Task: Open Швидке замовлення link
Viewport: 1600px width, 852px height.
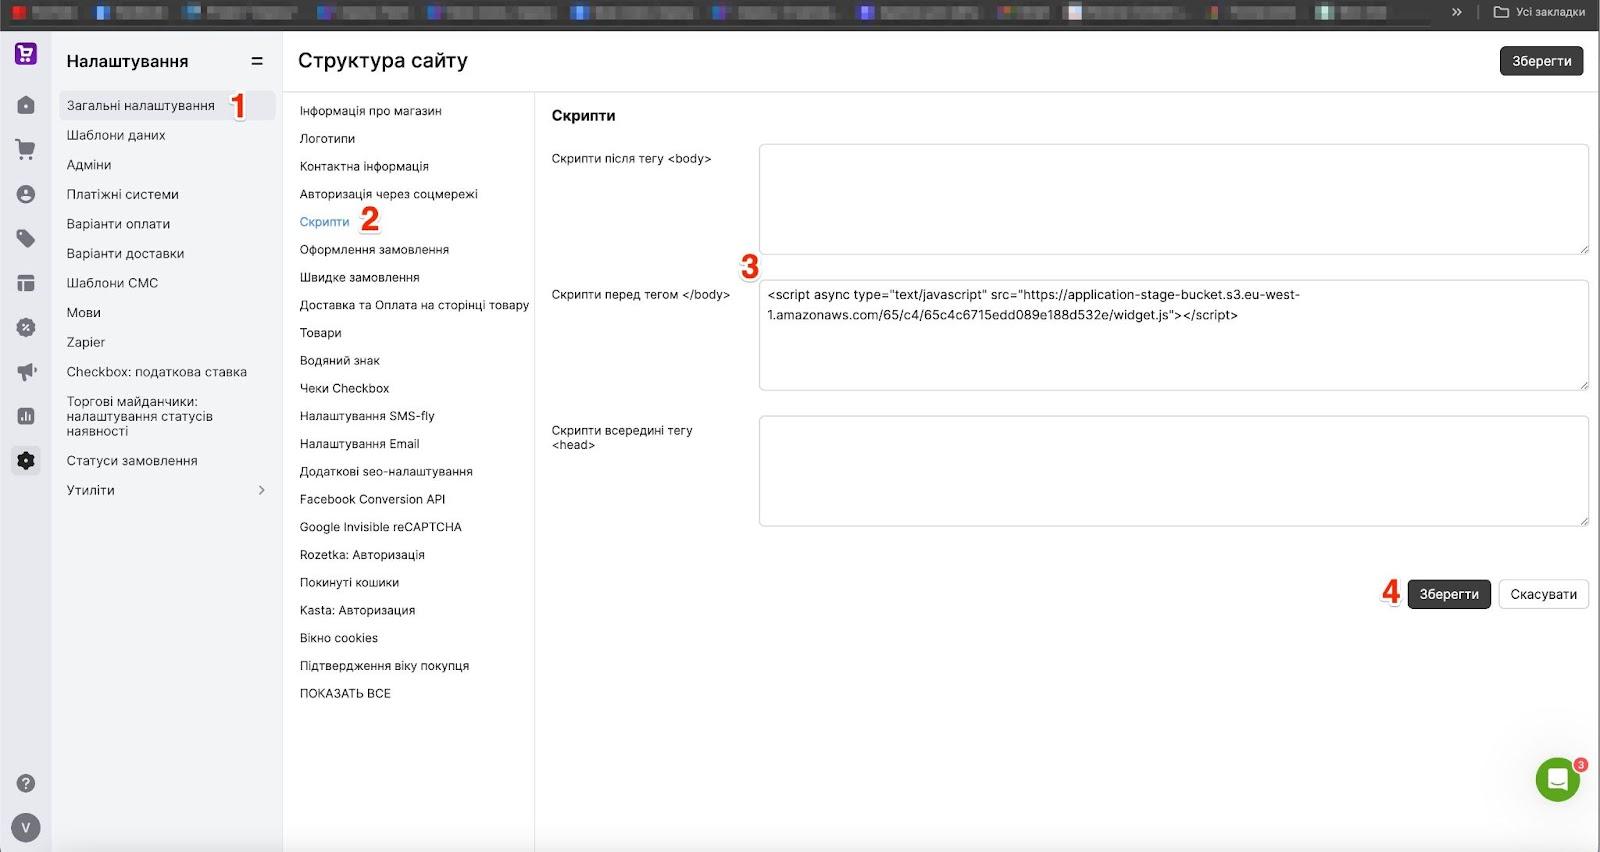Action: (360, 277)
